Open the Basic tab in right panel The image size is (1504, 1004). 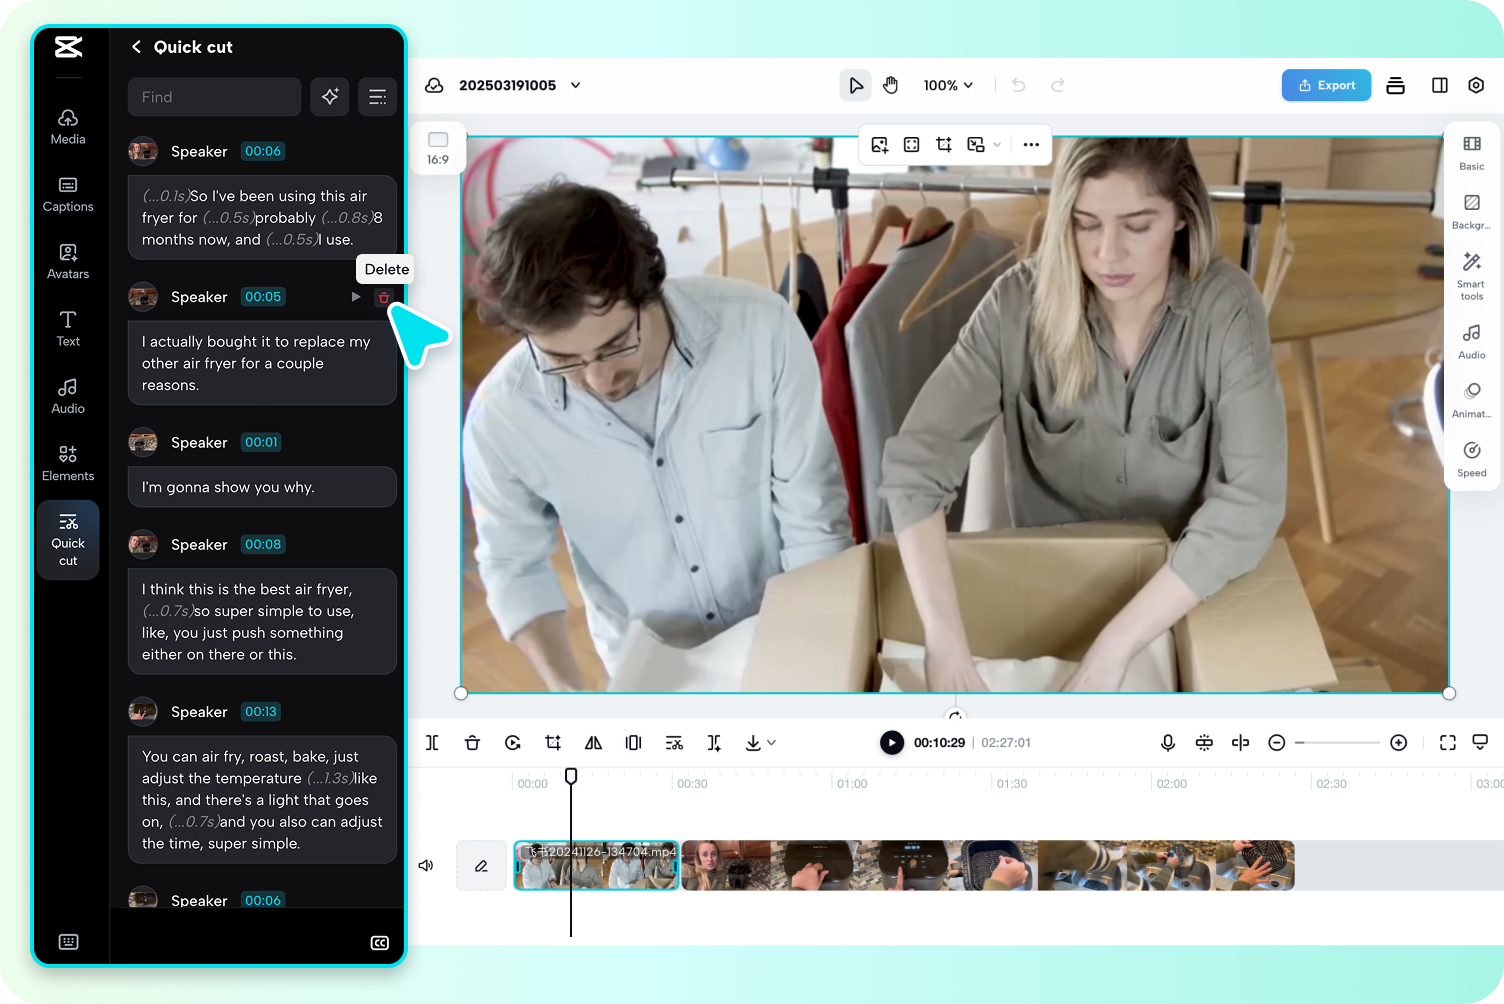(1472, 152)
